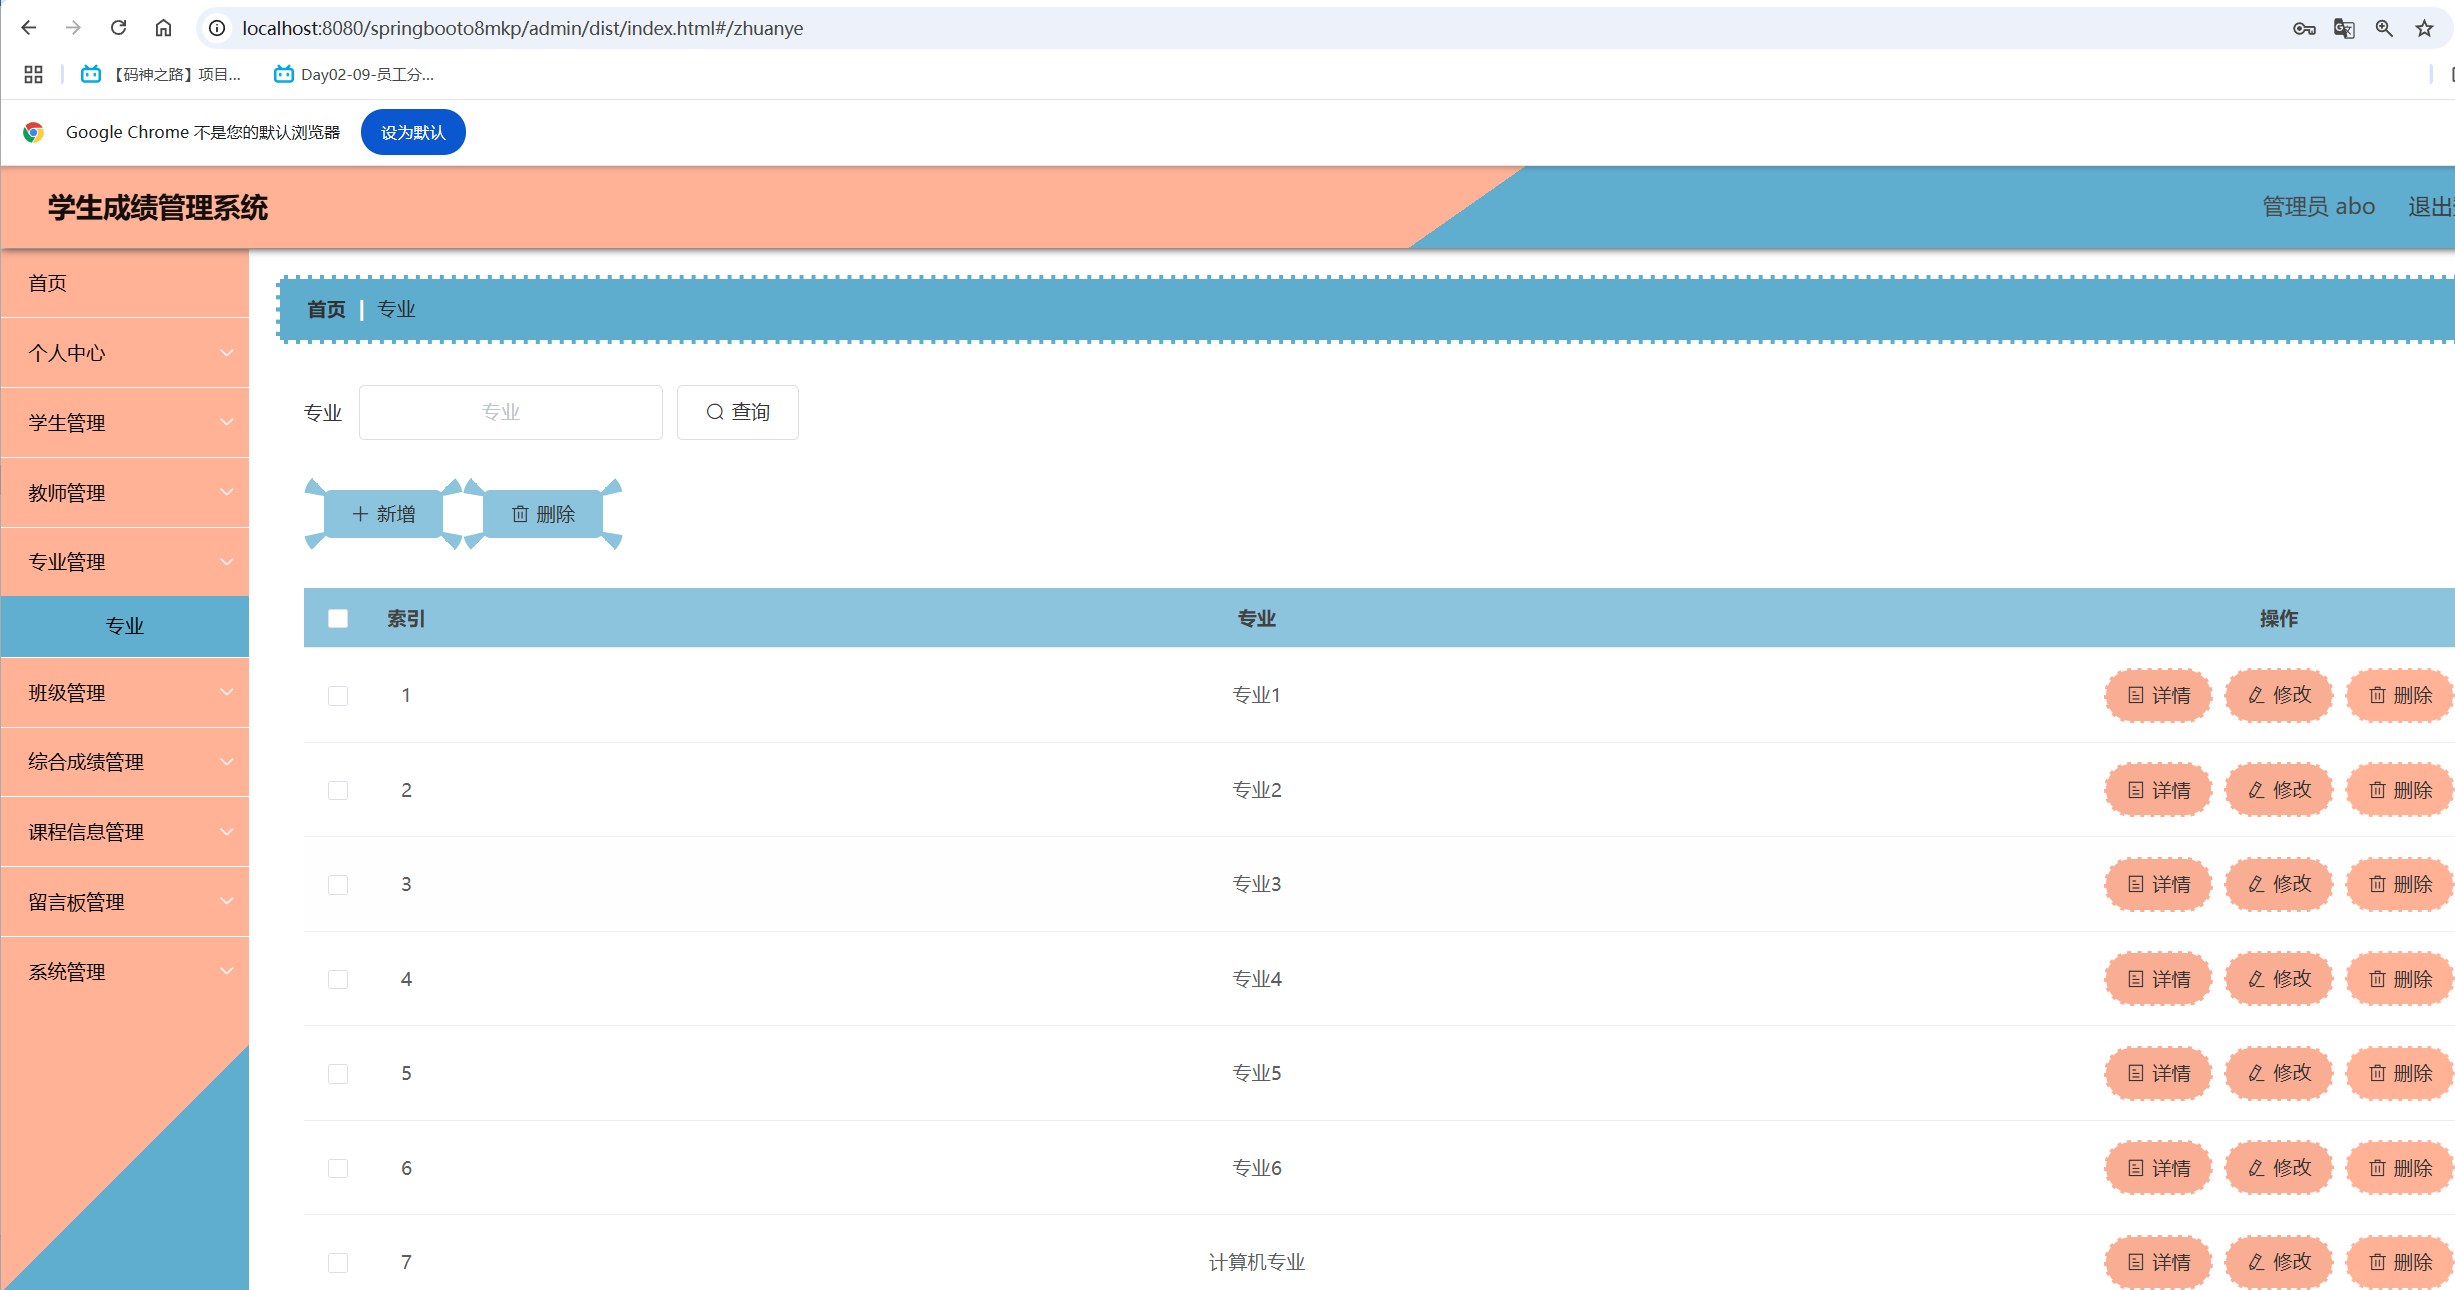
Task: Expand the 系统管理 sidebar menu
Action: click(x=125, y=972)
